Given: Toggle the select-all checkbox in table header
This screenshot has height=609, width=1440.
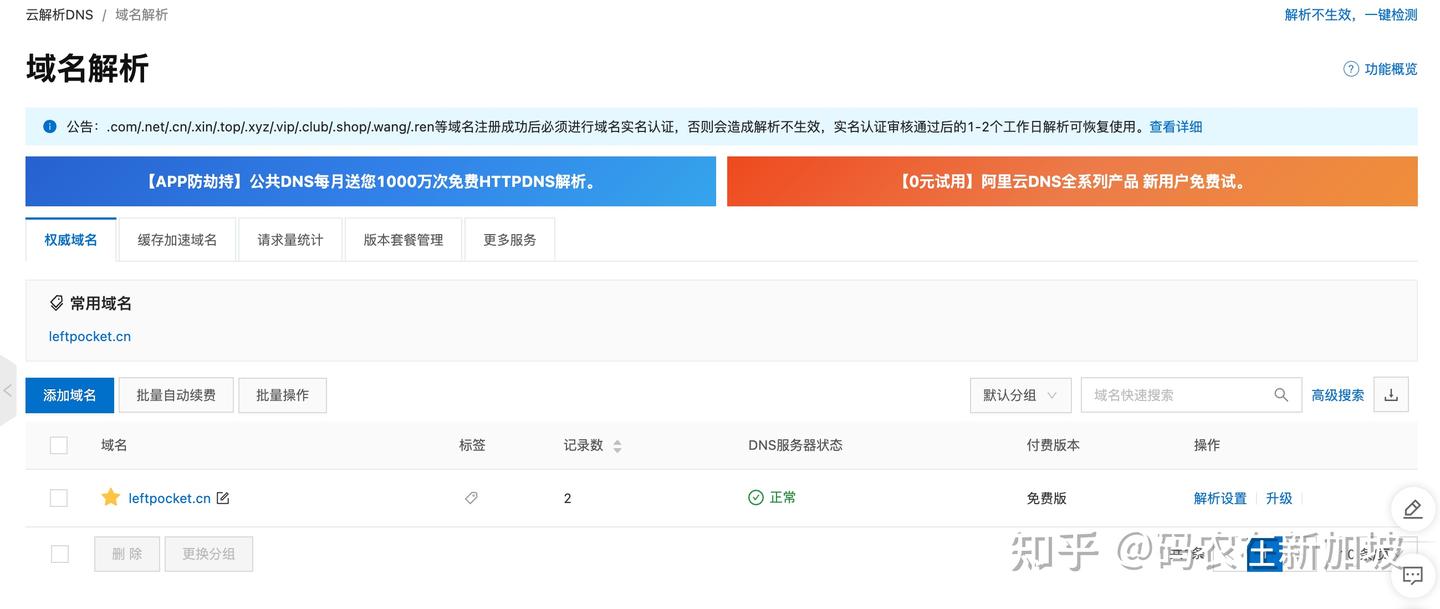Looking at the screenshot, I should pos(59,445).
